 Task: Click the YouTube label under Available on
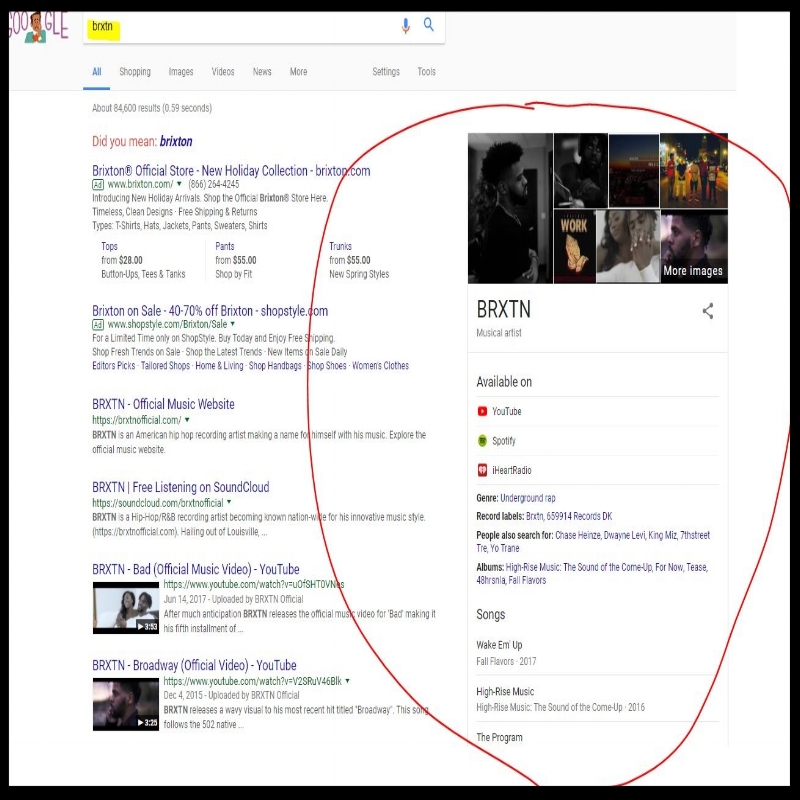[507, 411]
